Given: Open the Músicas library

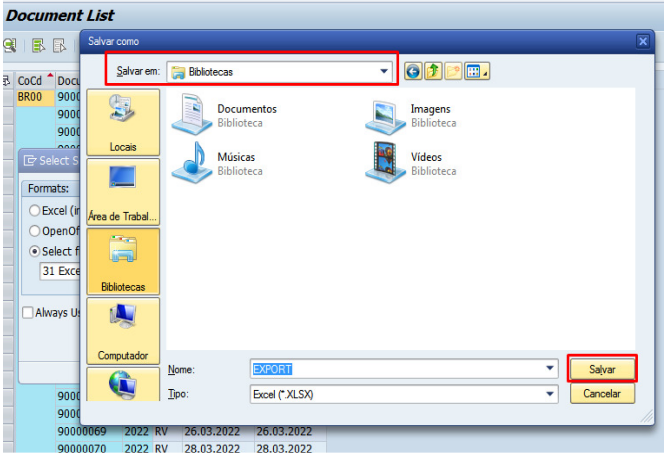Looking at the screenshot, I should click(x=217, y=163).
